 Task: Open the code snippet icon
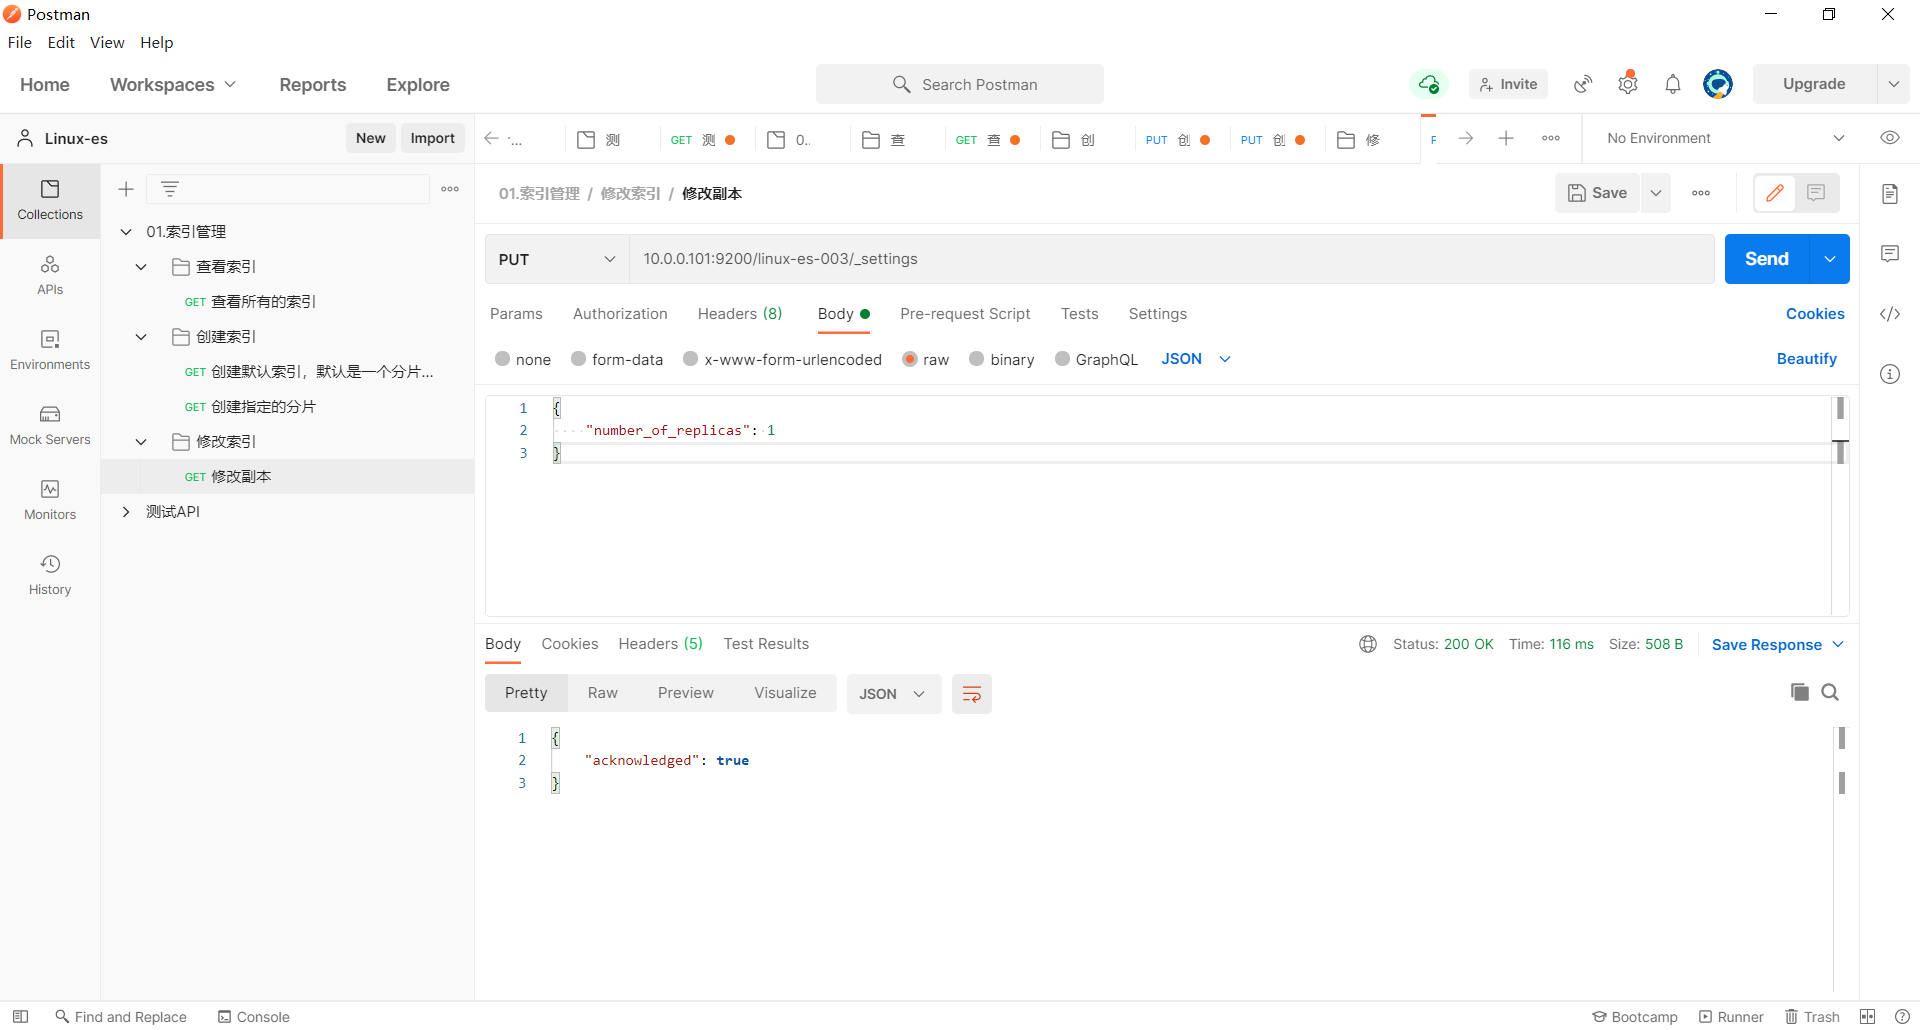tap(1890, 314)
